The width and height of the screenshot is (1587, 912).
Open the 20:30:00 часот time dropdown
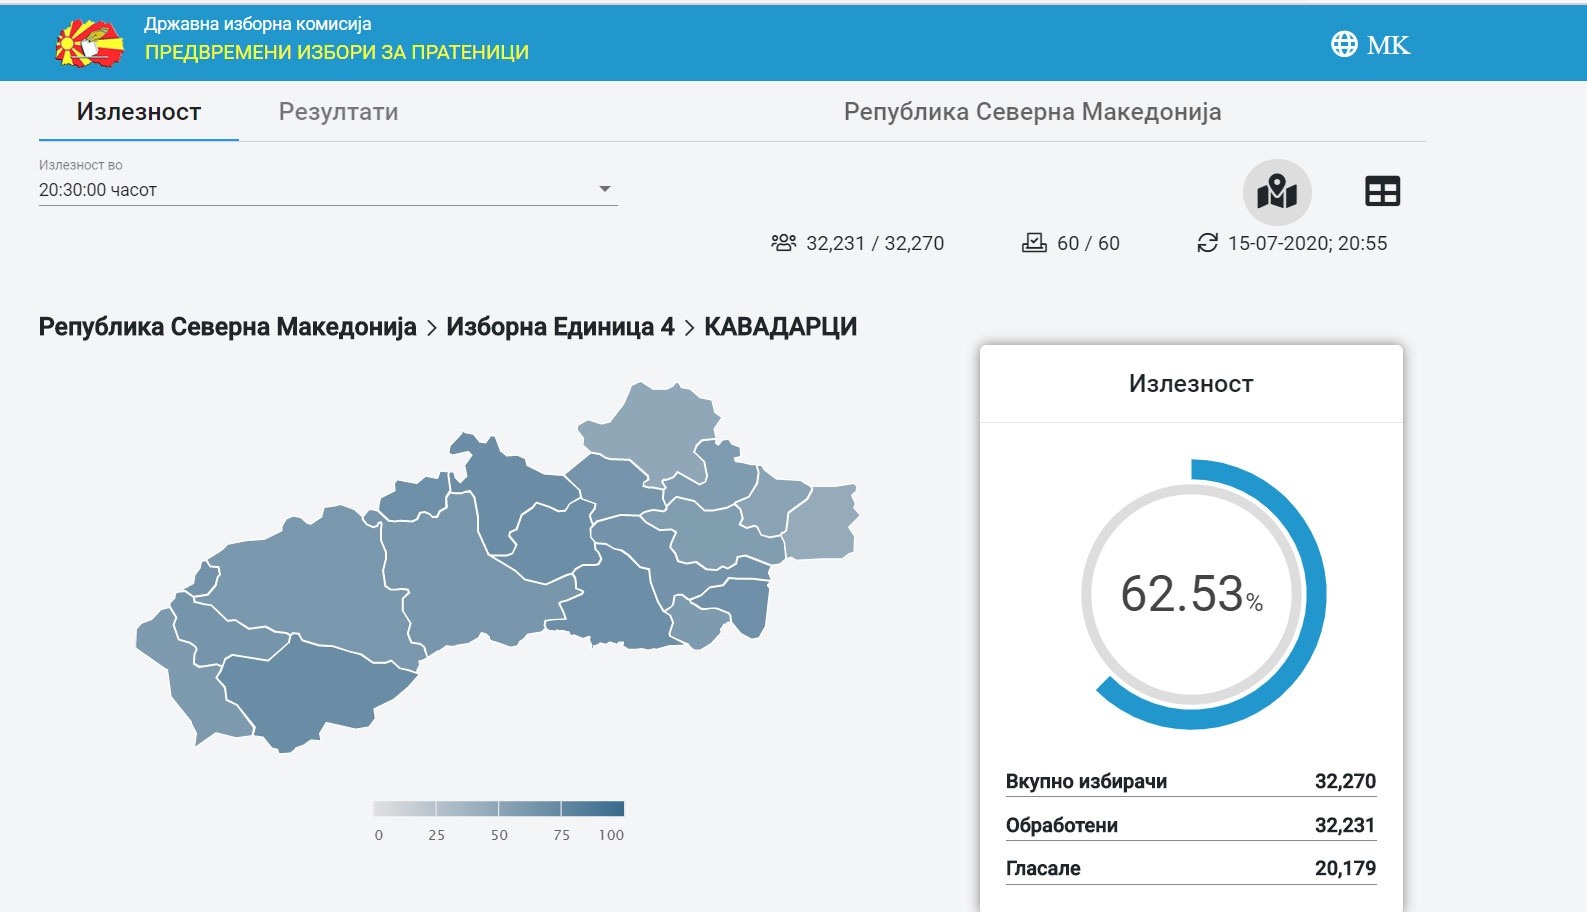point(328,190)
